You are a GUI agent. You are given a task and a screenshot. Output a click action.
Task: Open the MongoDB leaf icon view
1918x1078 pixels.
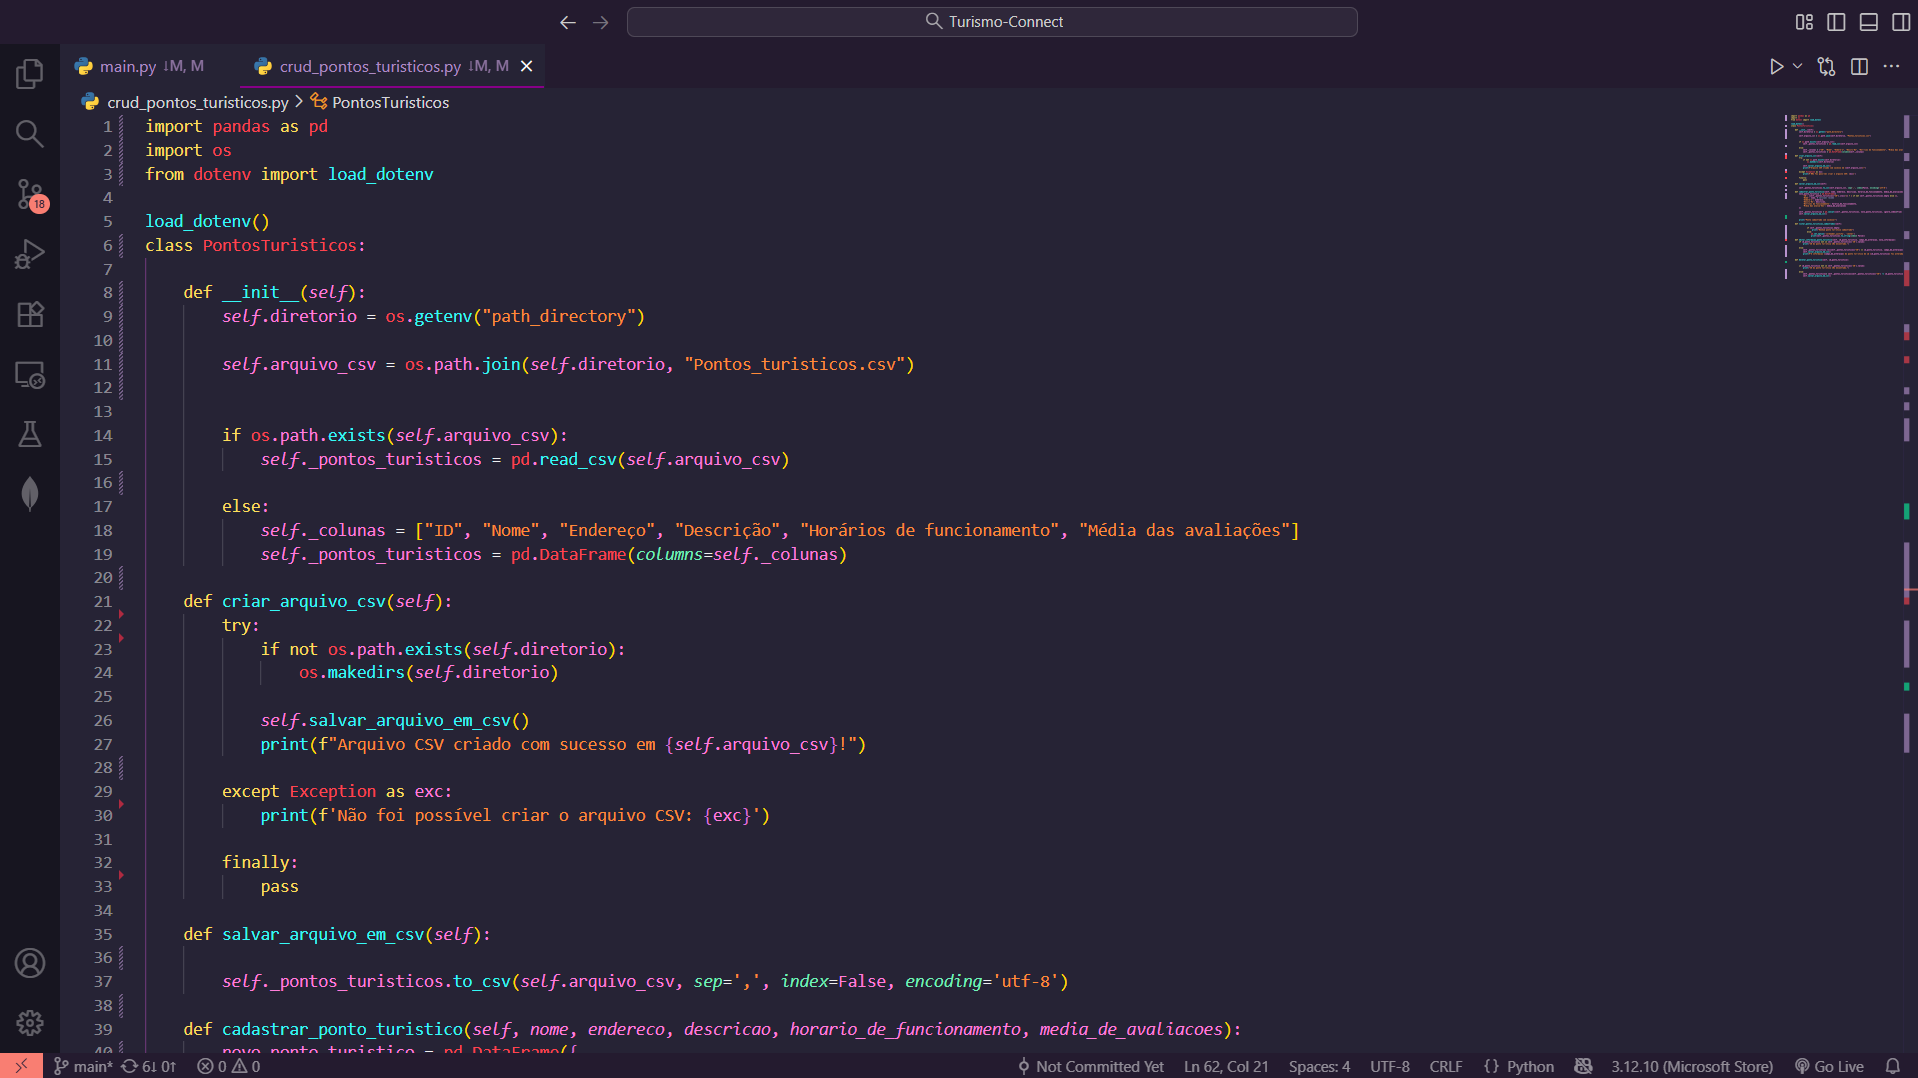(x=30, y=493)
